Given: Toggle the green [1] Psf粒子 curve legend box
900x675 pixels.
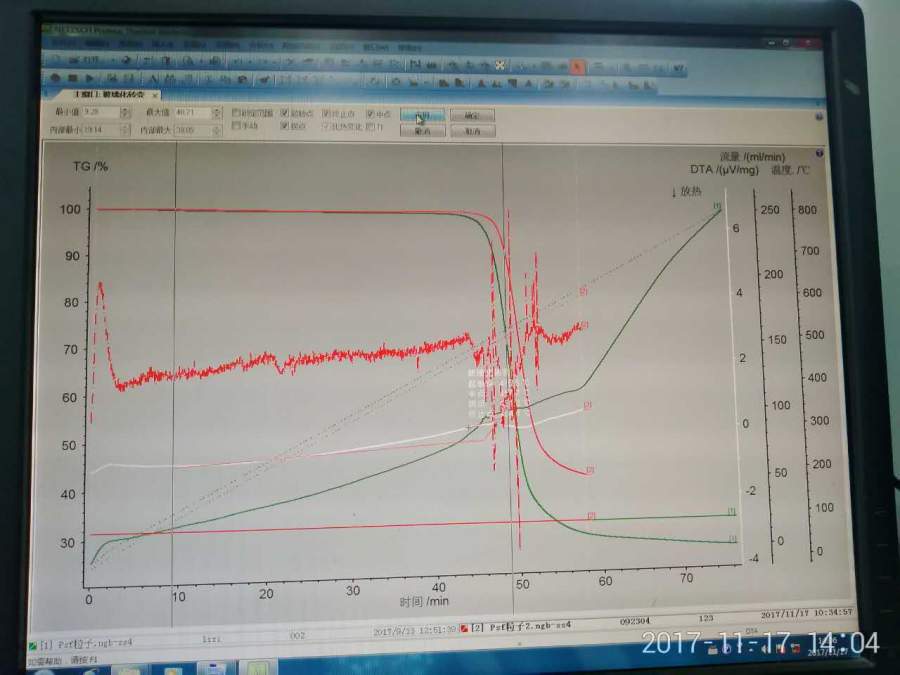Looking at the screenshot, I should tap(33, 646).
